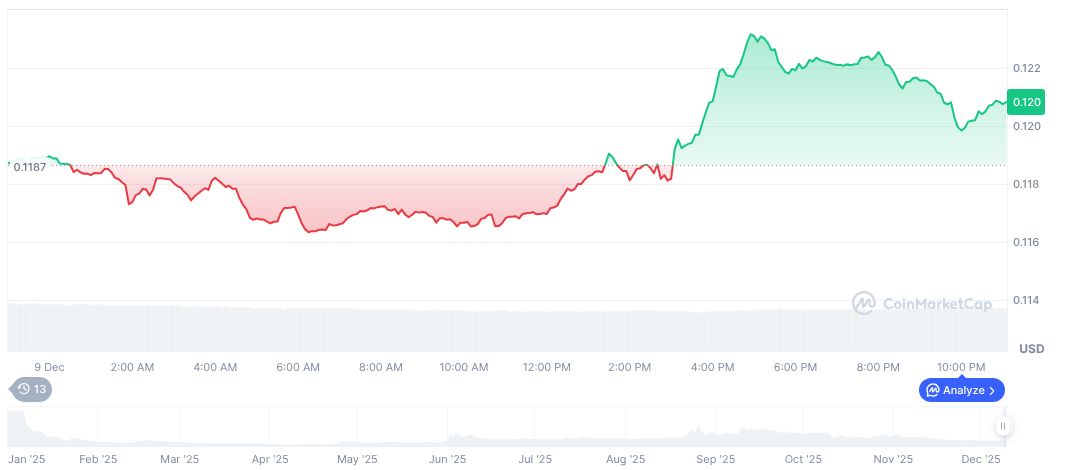The width and height of the screenshot is (1072, 470).
Task: Select Jun '25 on the navigator timeline
Action: [x=447, y=459]
